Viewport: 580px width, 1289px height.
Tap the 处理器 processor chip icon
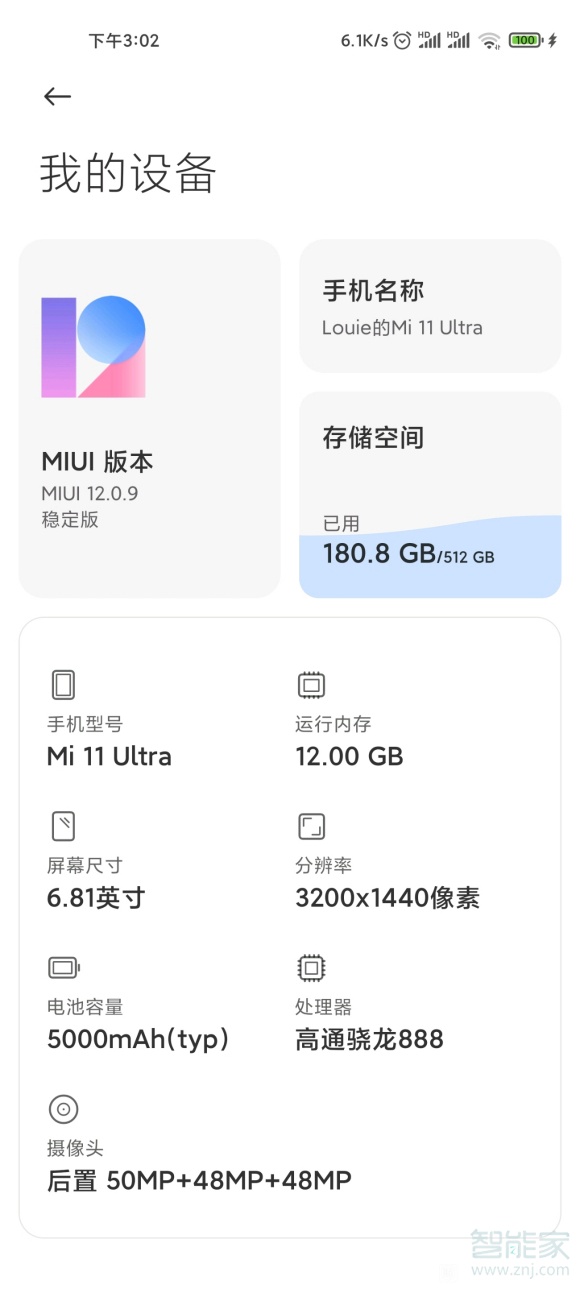click(311, 967)
